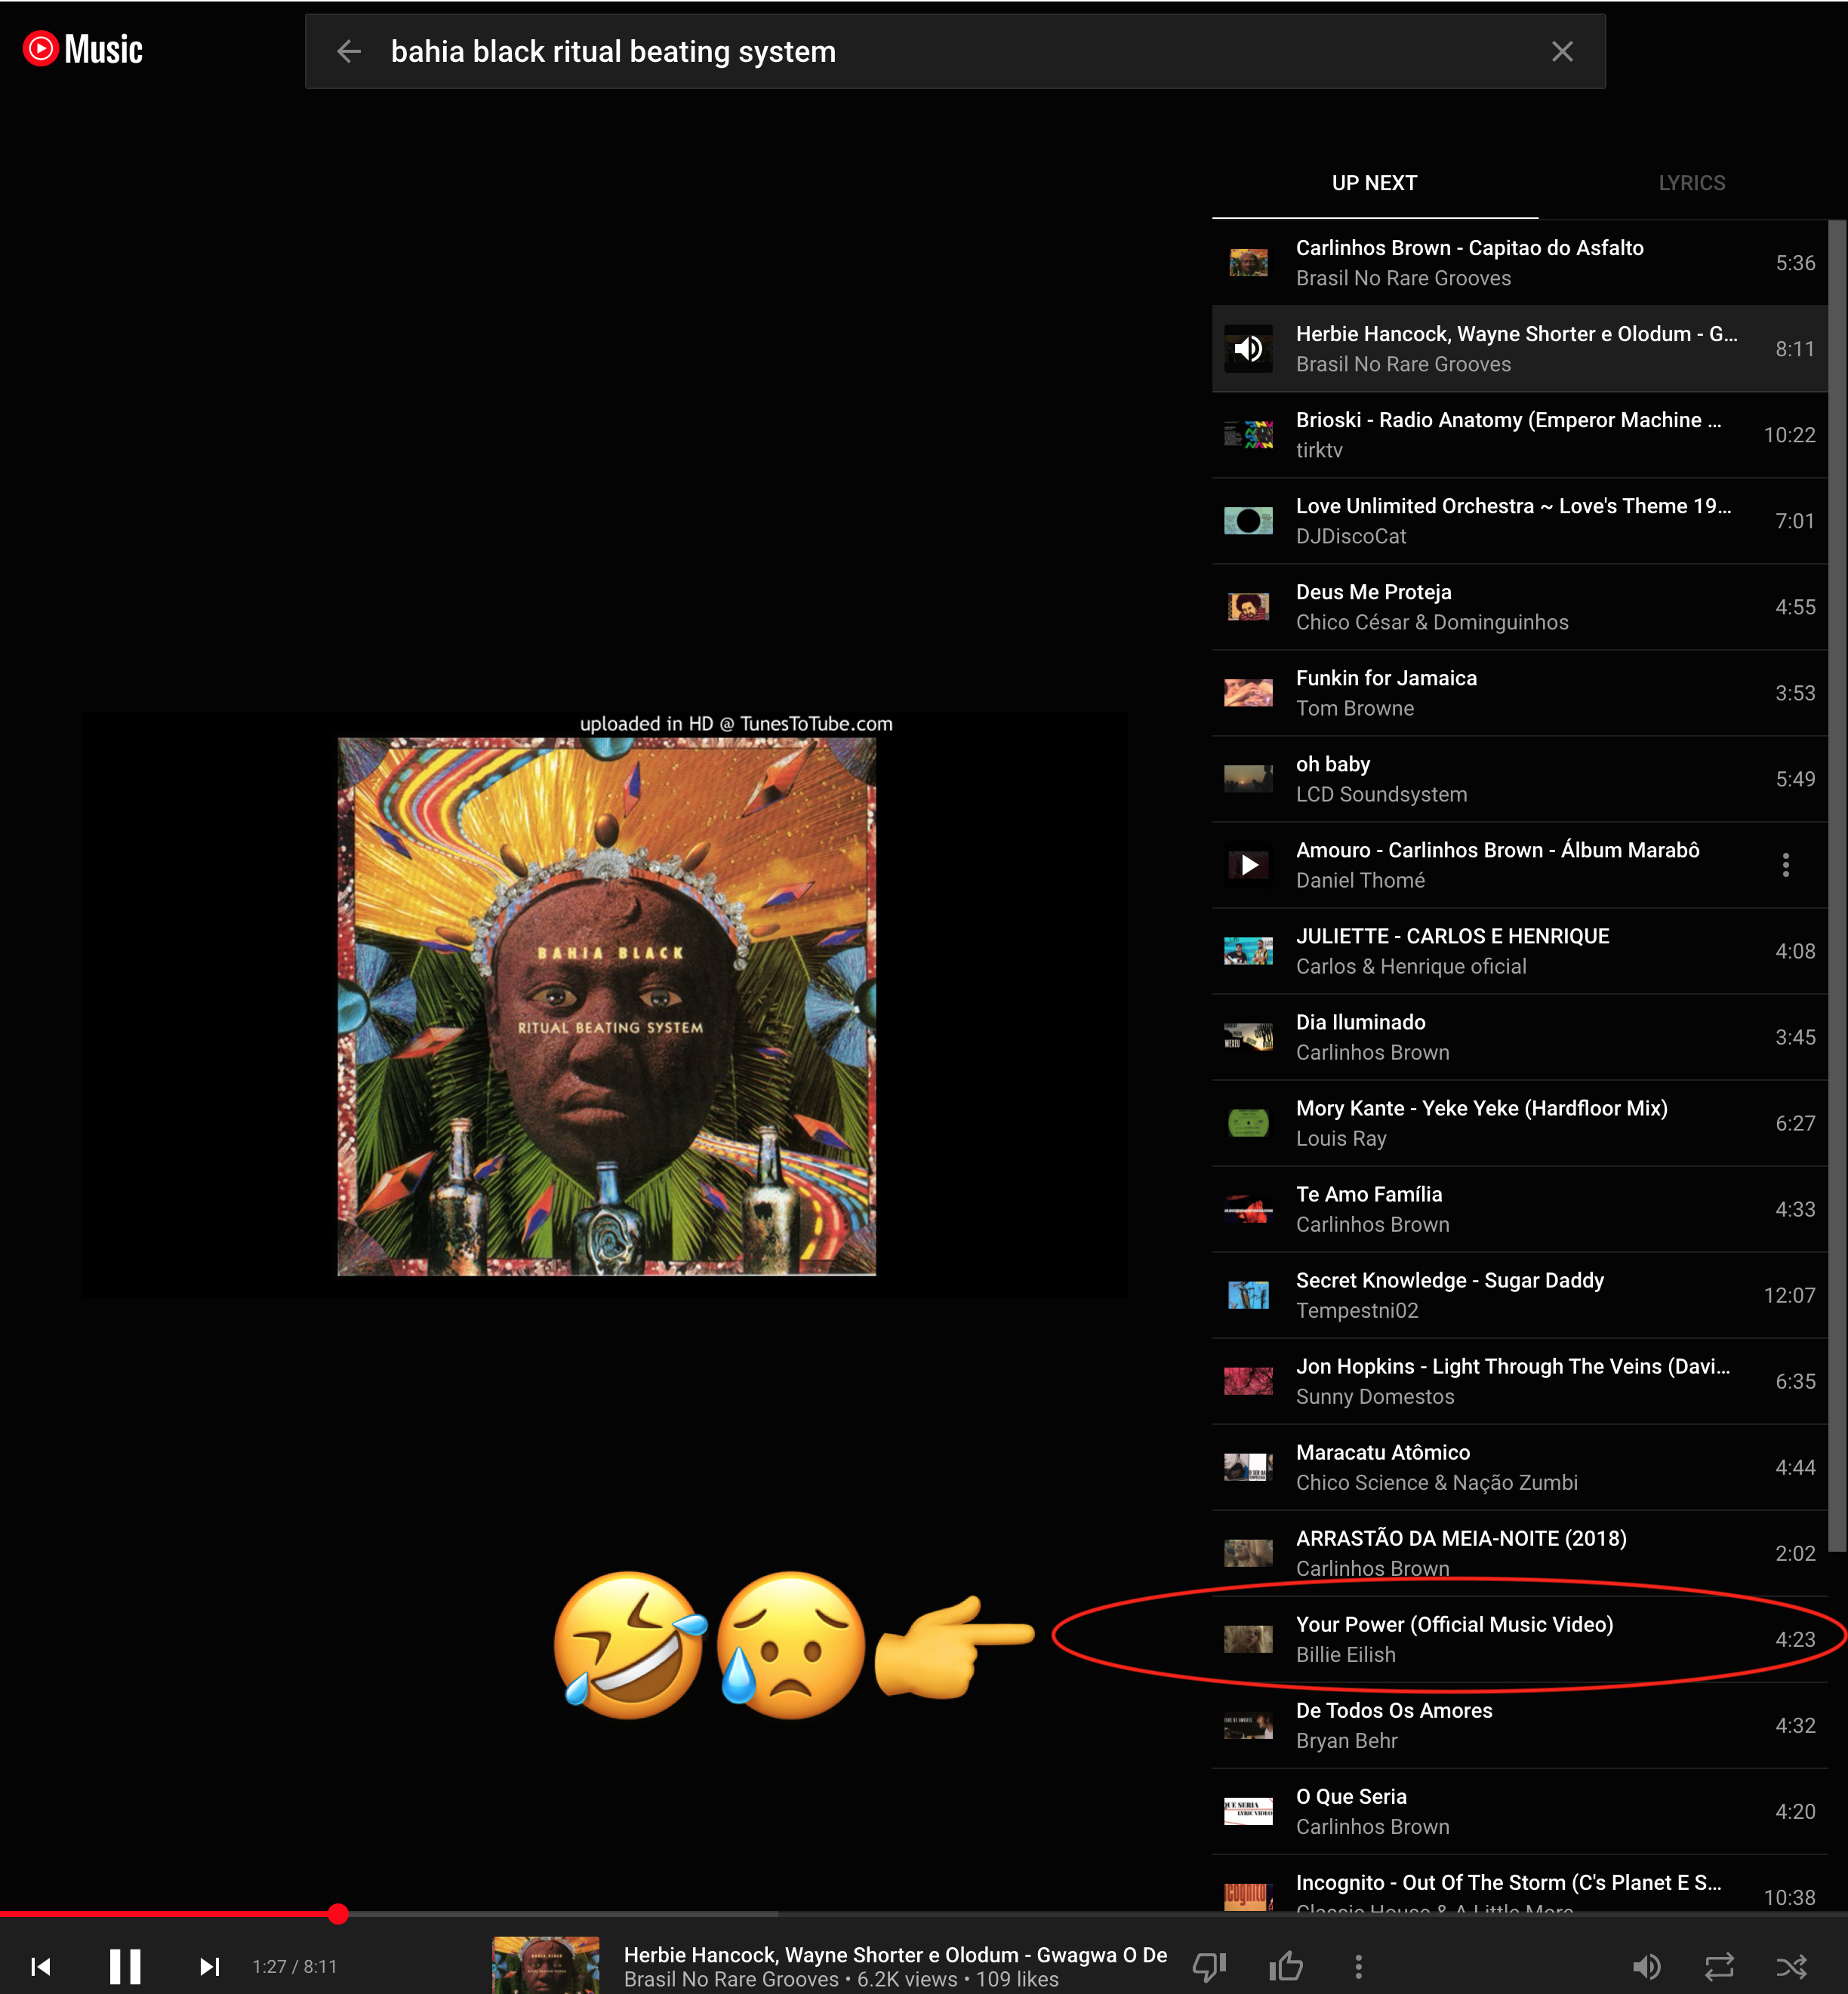Click Capitao do Asfalto thumbnail

[1248, 263]
